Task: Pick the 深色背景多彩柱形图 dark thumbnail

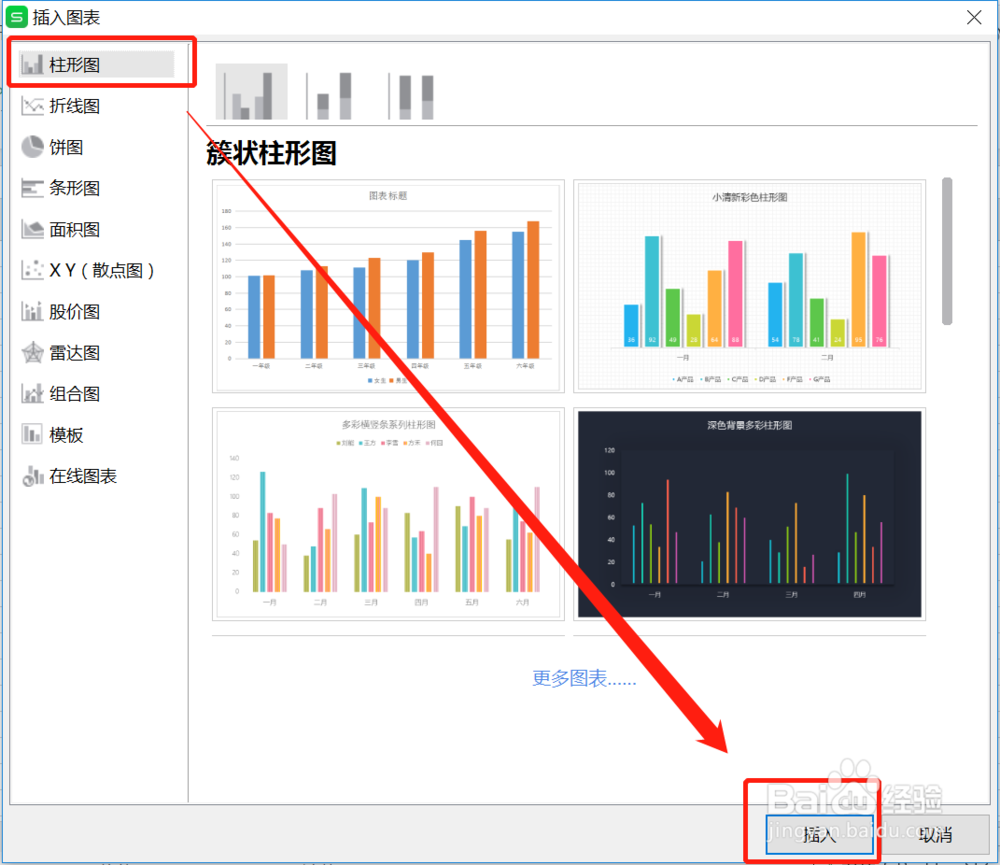Action: coord(749,514)
